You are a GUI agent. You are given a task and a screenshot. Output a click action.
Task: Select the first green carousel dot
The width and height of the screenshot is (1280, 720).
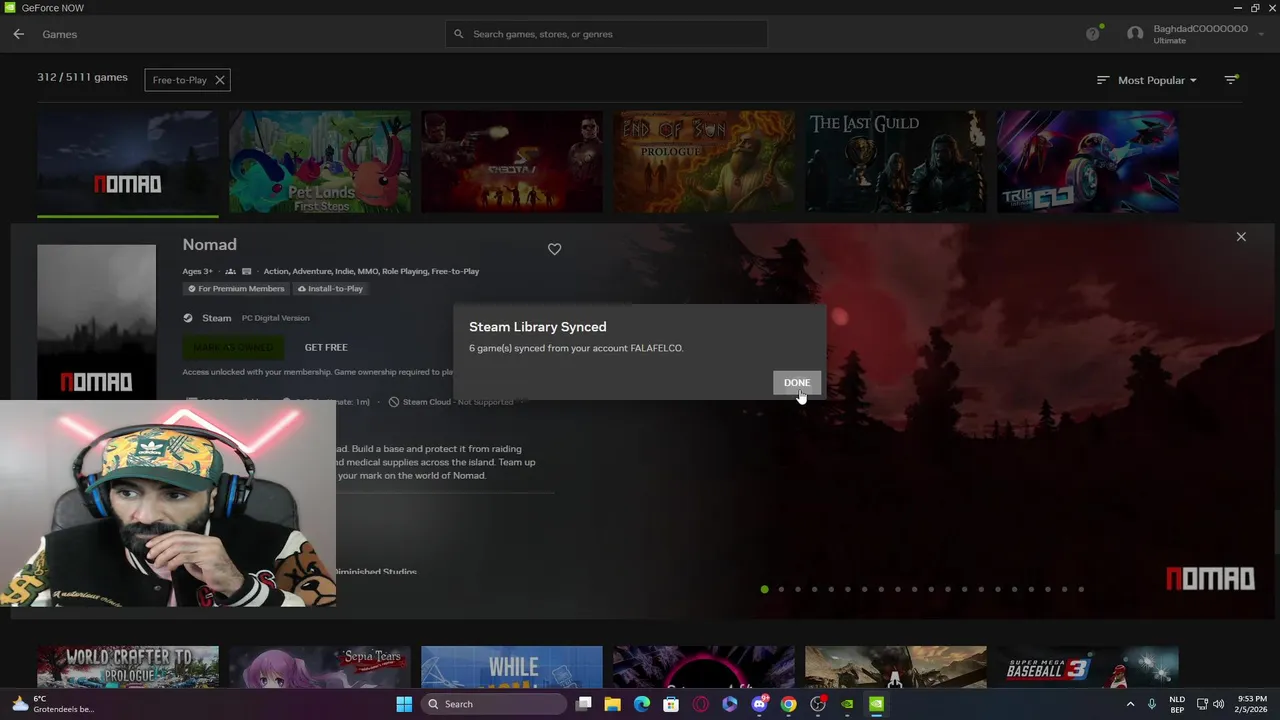[x=765, y=589]
